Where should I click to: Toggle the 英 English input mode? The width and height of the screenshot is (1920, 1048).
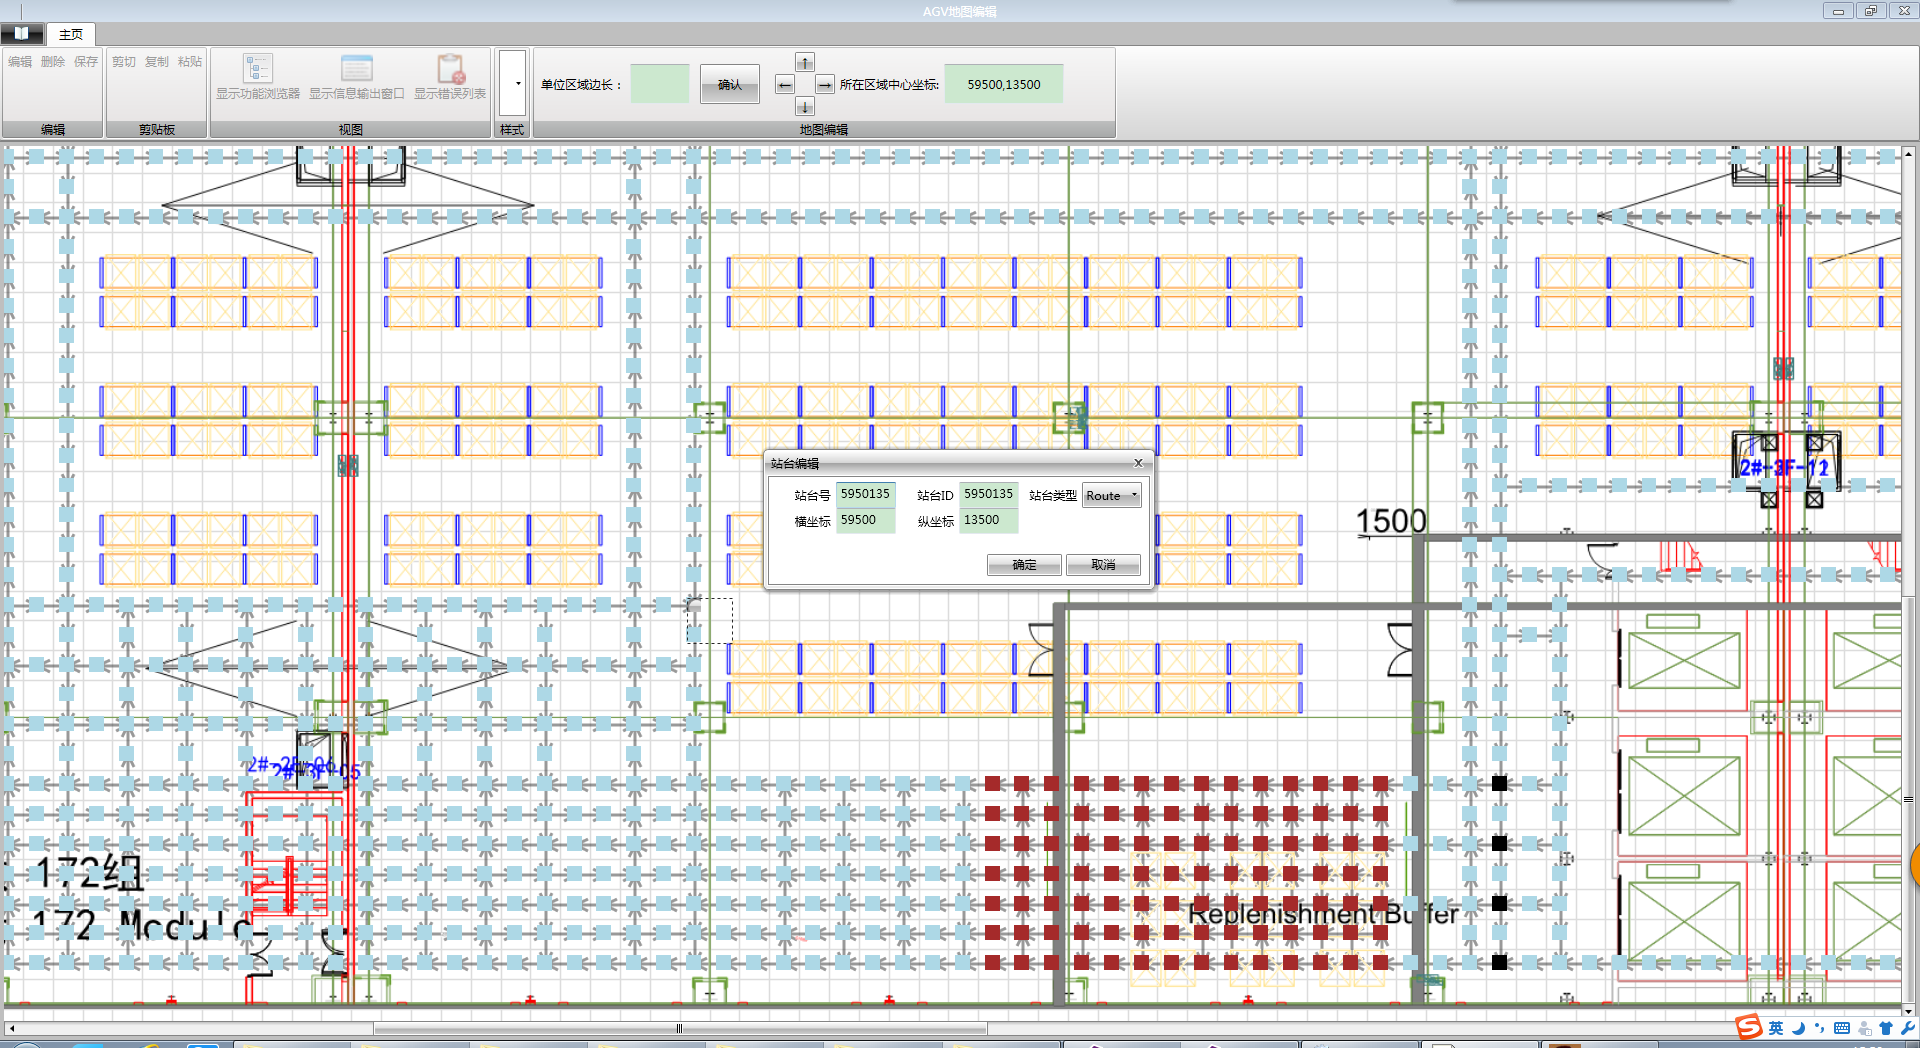[1776, 1028]
